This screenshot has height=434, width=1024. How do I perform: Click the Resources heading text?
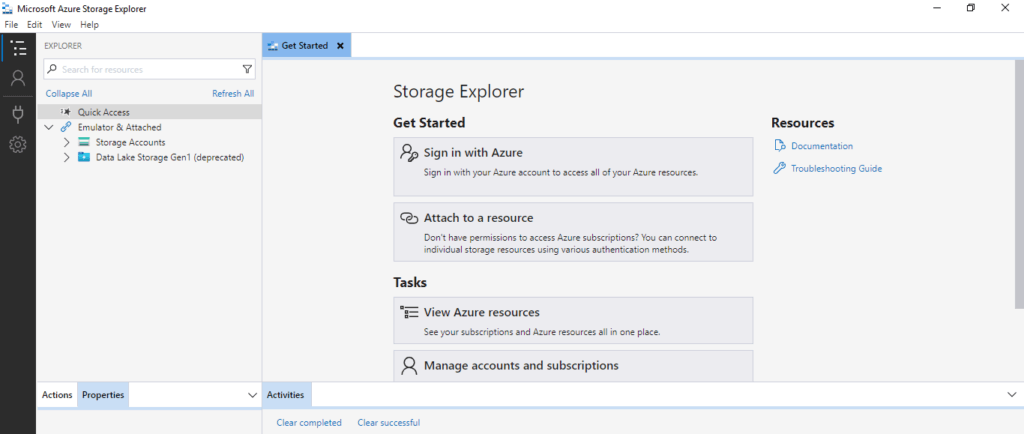(803, 123)
